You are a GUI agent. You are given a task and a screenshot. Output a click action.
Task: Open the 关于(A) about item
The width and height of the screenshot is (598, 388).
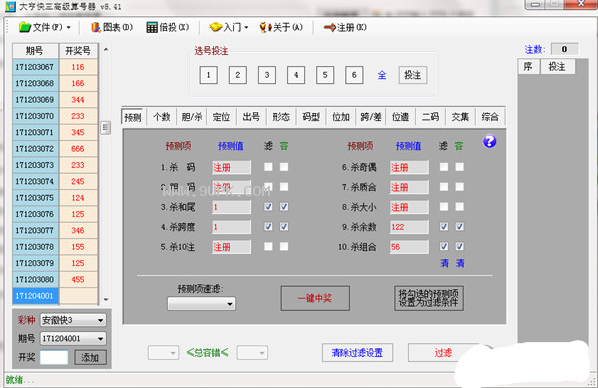tap(281, 27)
